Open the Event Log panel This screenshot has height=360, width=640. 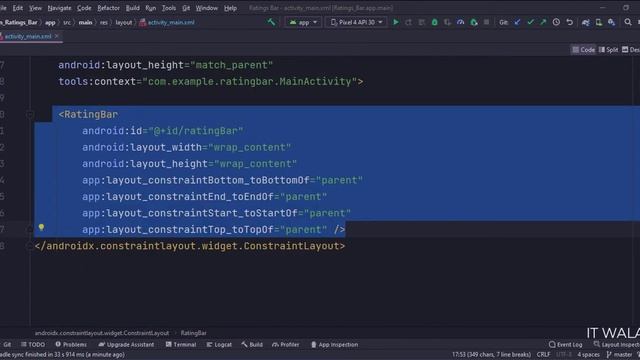[565, 344]
